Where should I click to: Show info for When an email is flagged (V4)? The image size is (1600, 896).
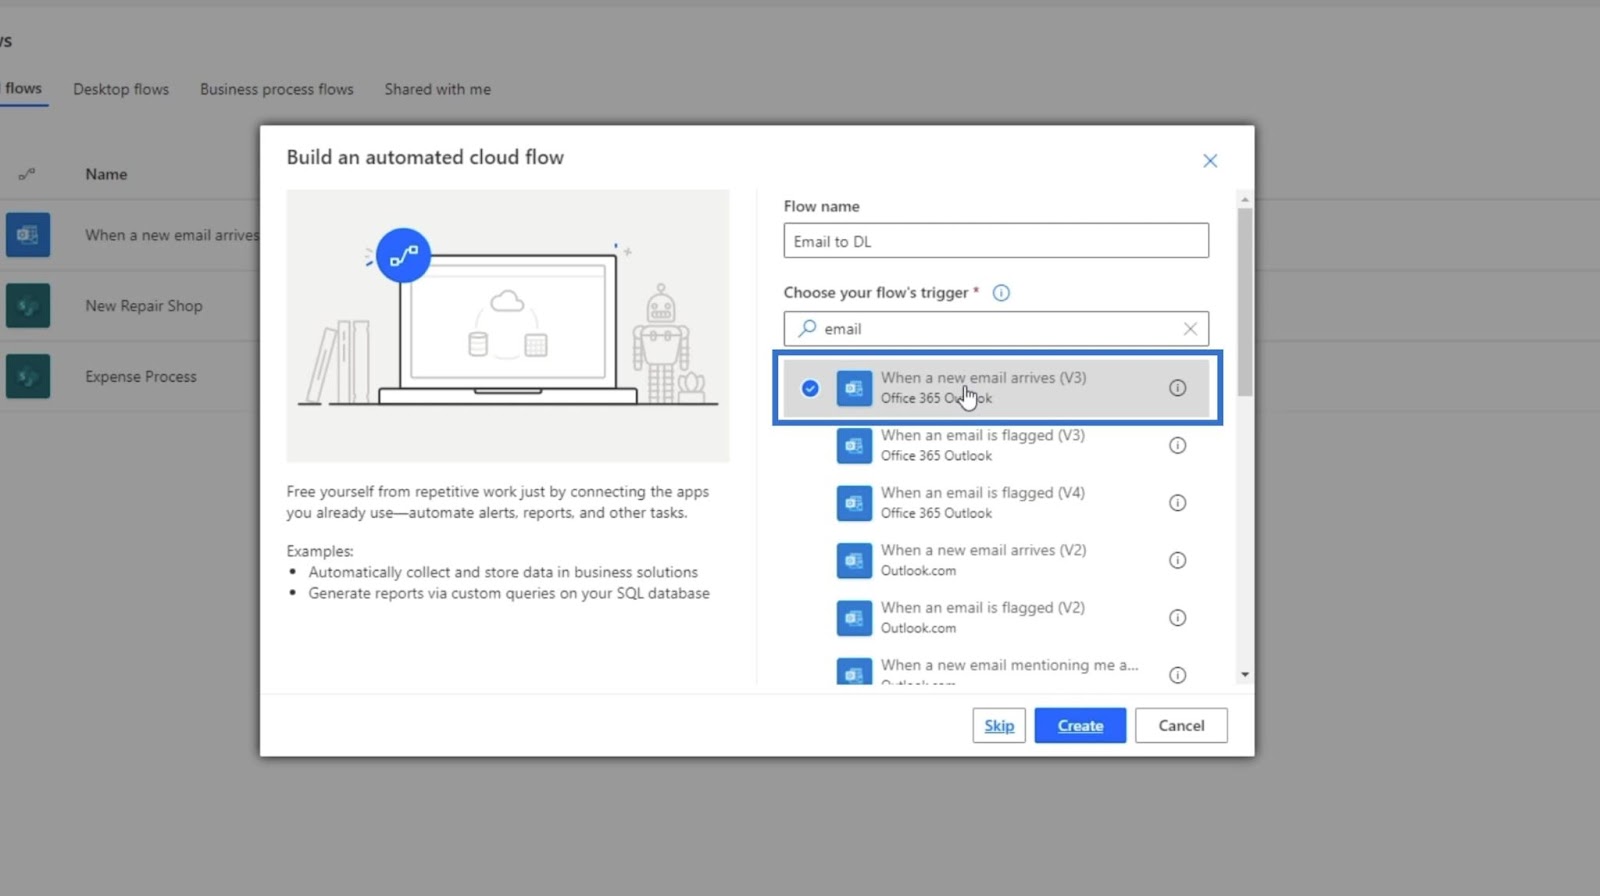point(1178,503)
